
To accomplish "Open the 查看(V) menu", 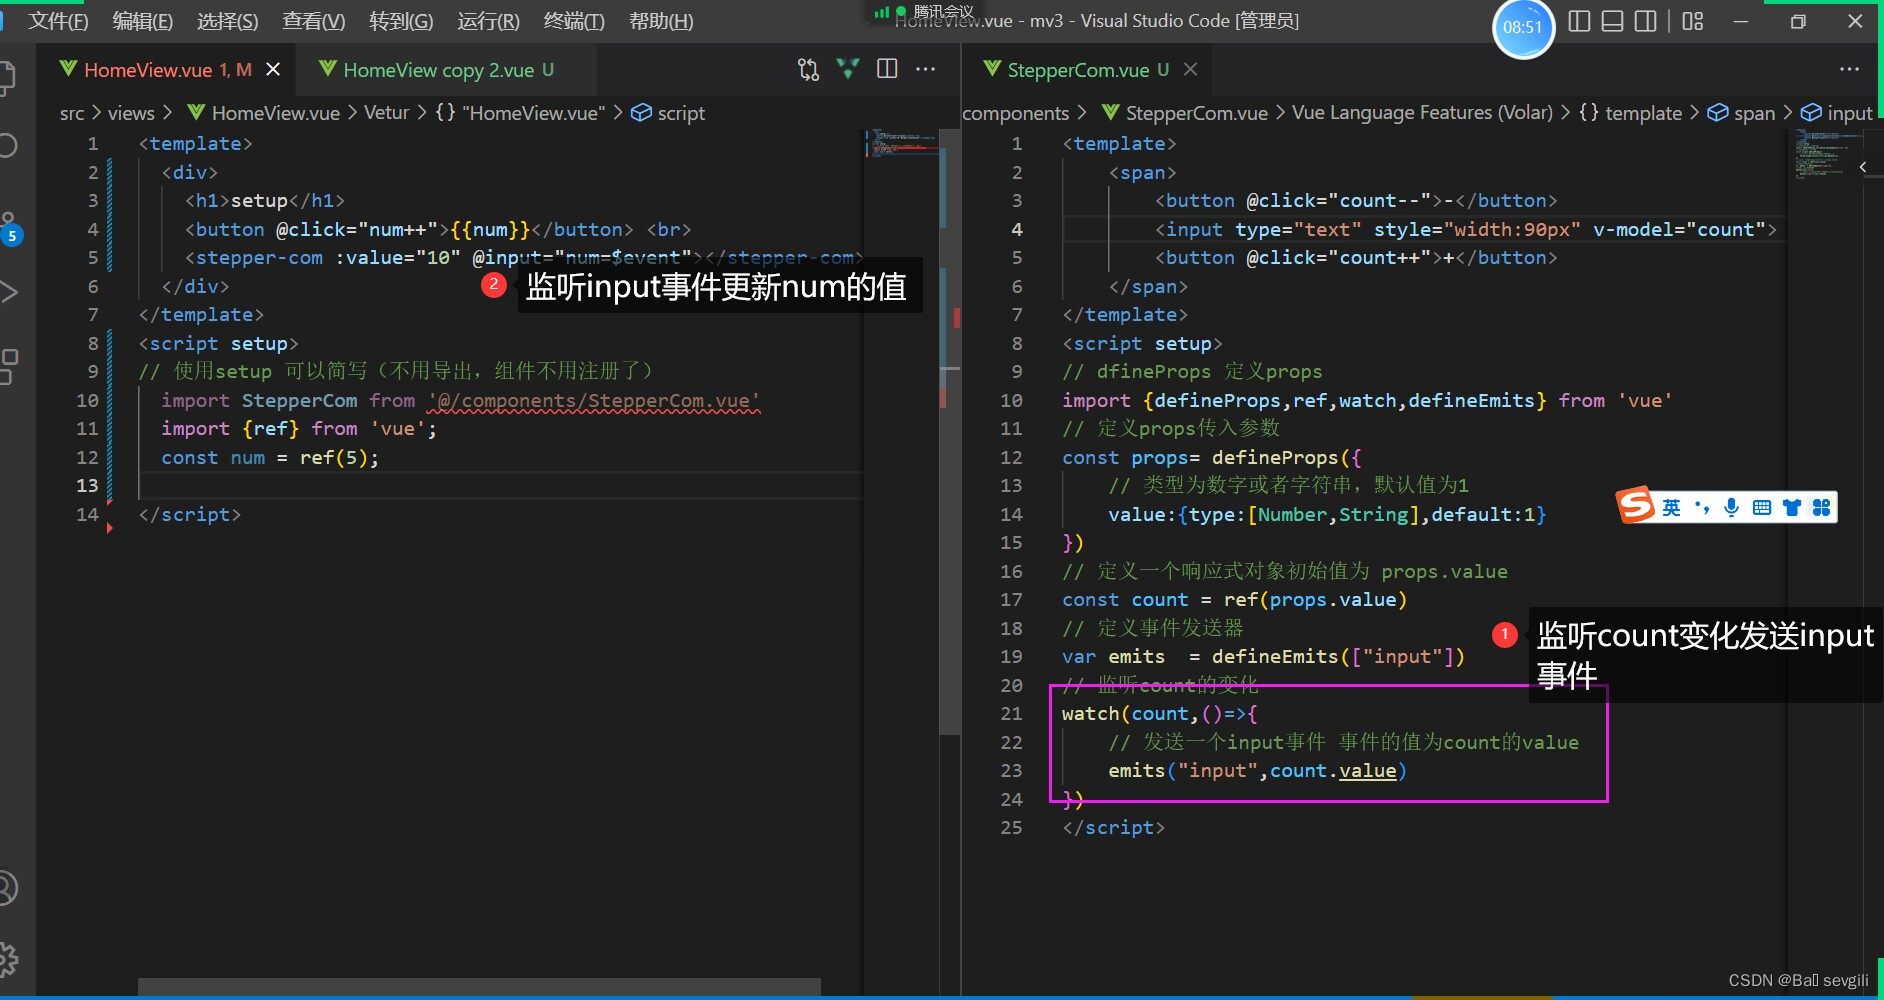I will coord(314,21).
